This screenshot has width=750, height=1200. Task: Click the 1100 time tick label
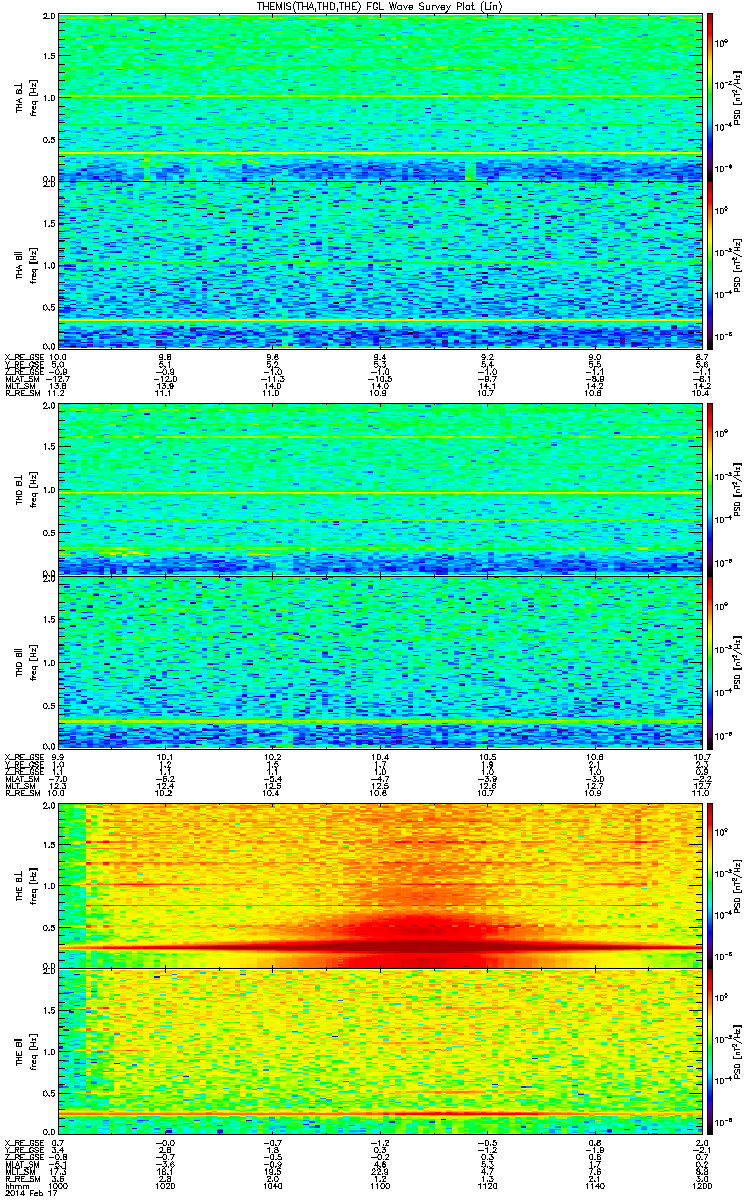pos(380,1186)
